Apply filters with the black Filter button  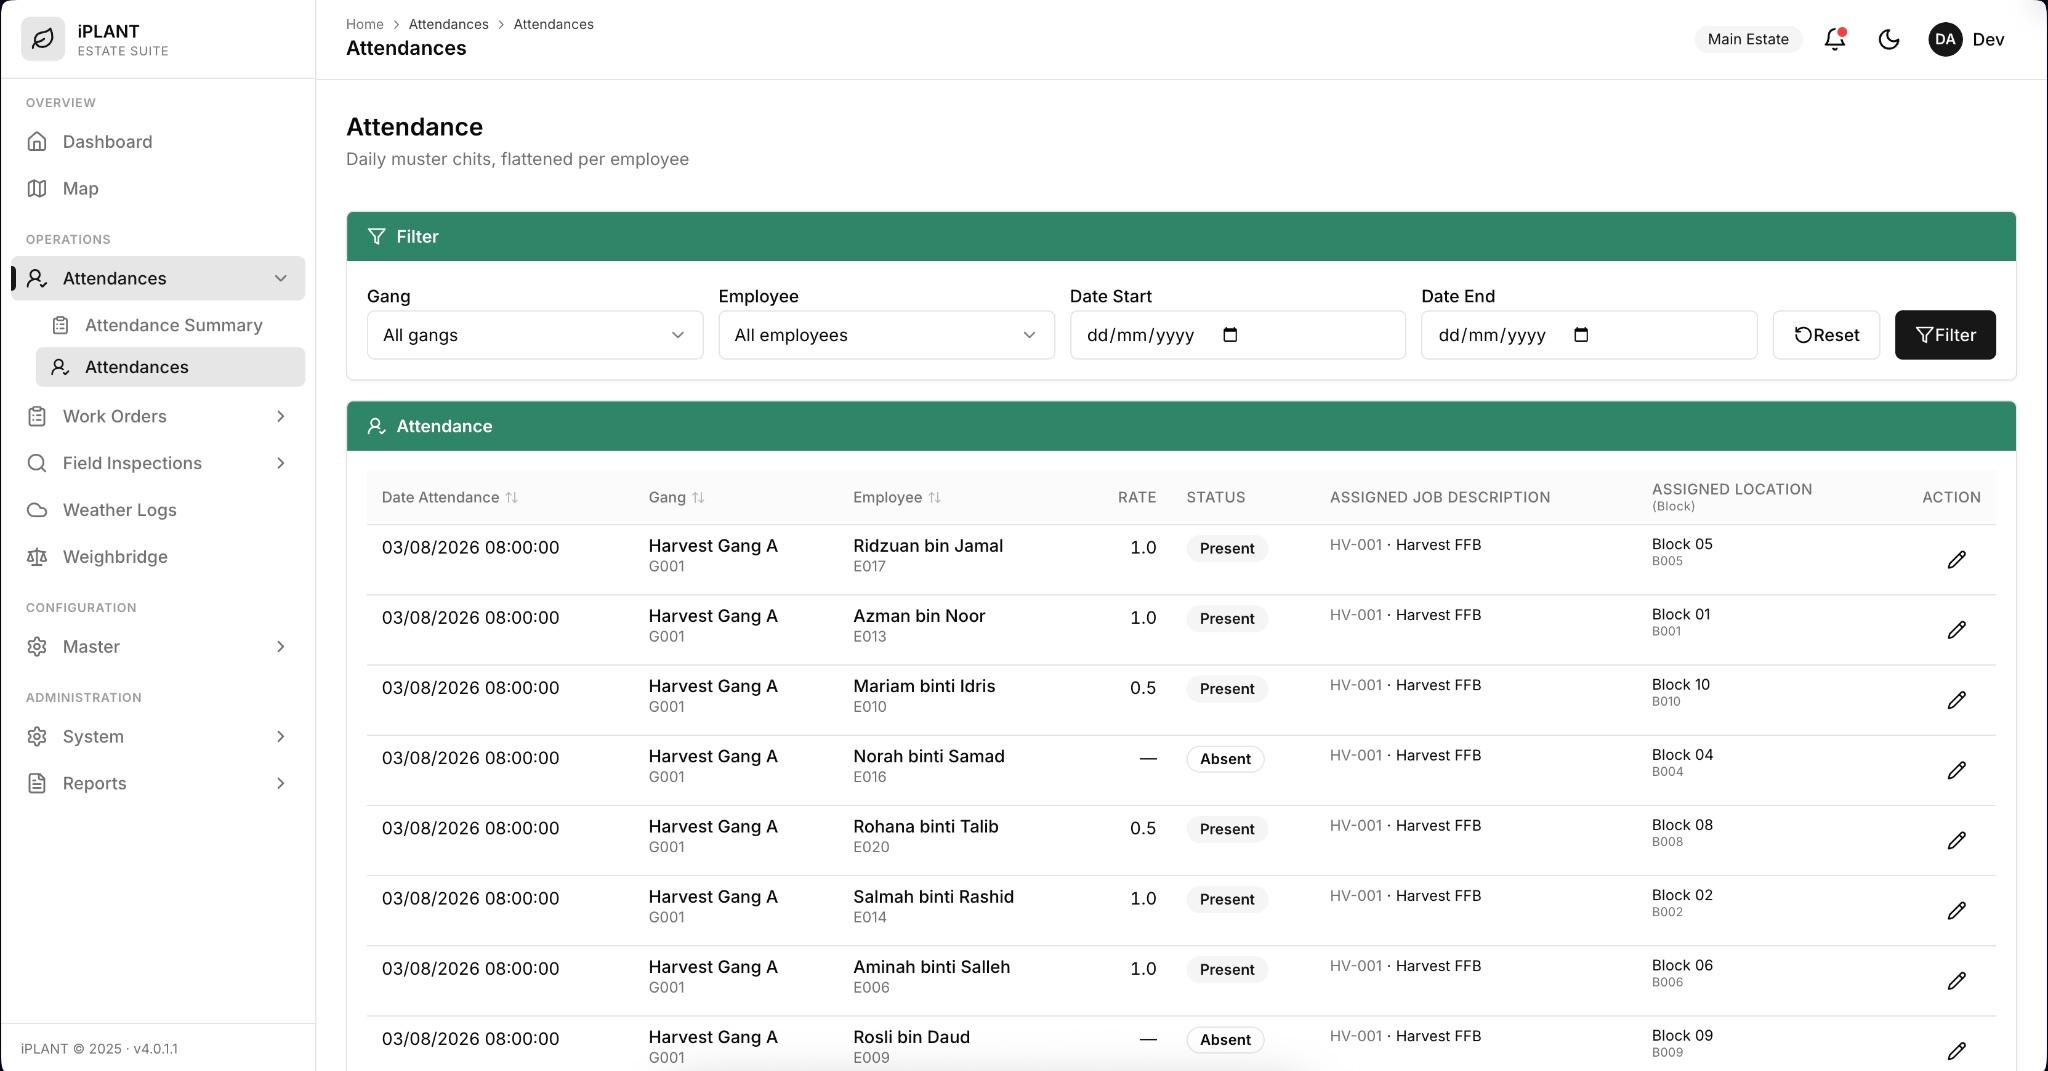(x=1945, y=335)
